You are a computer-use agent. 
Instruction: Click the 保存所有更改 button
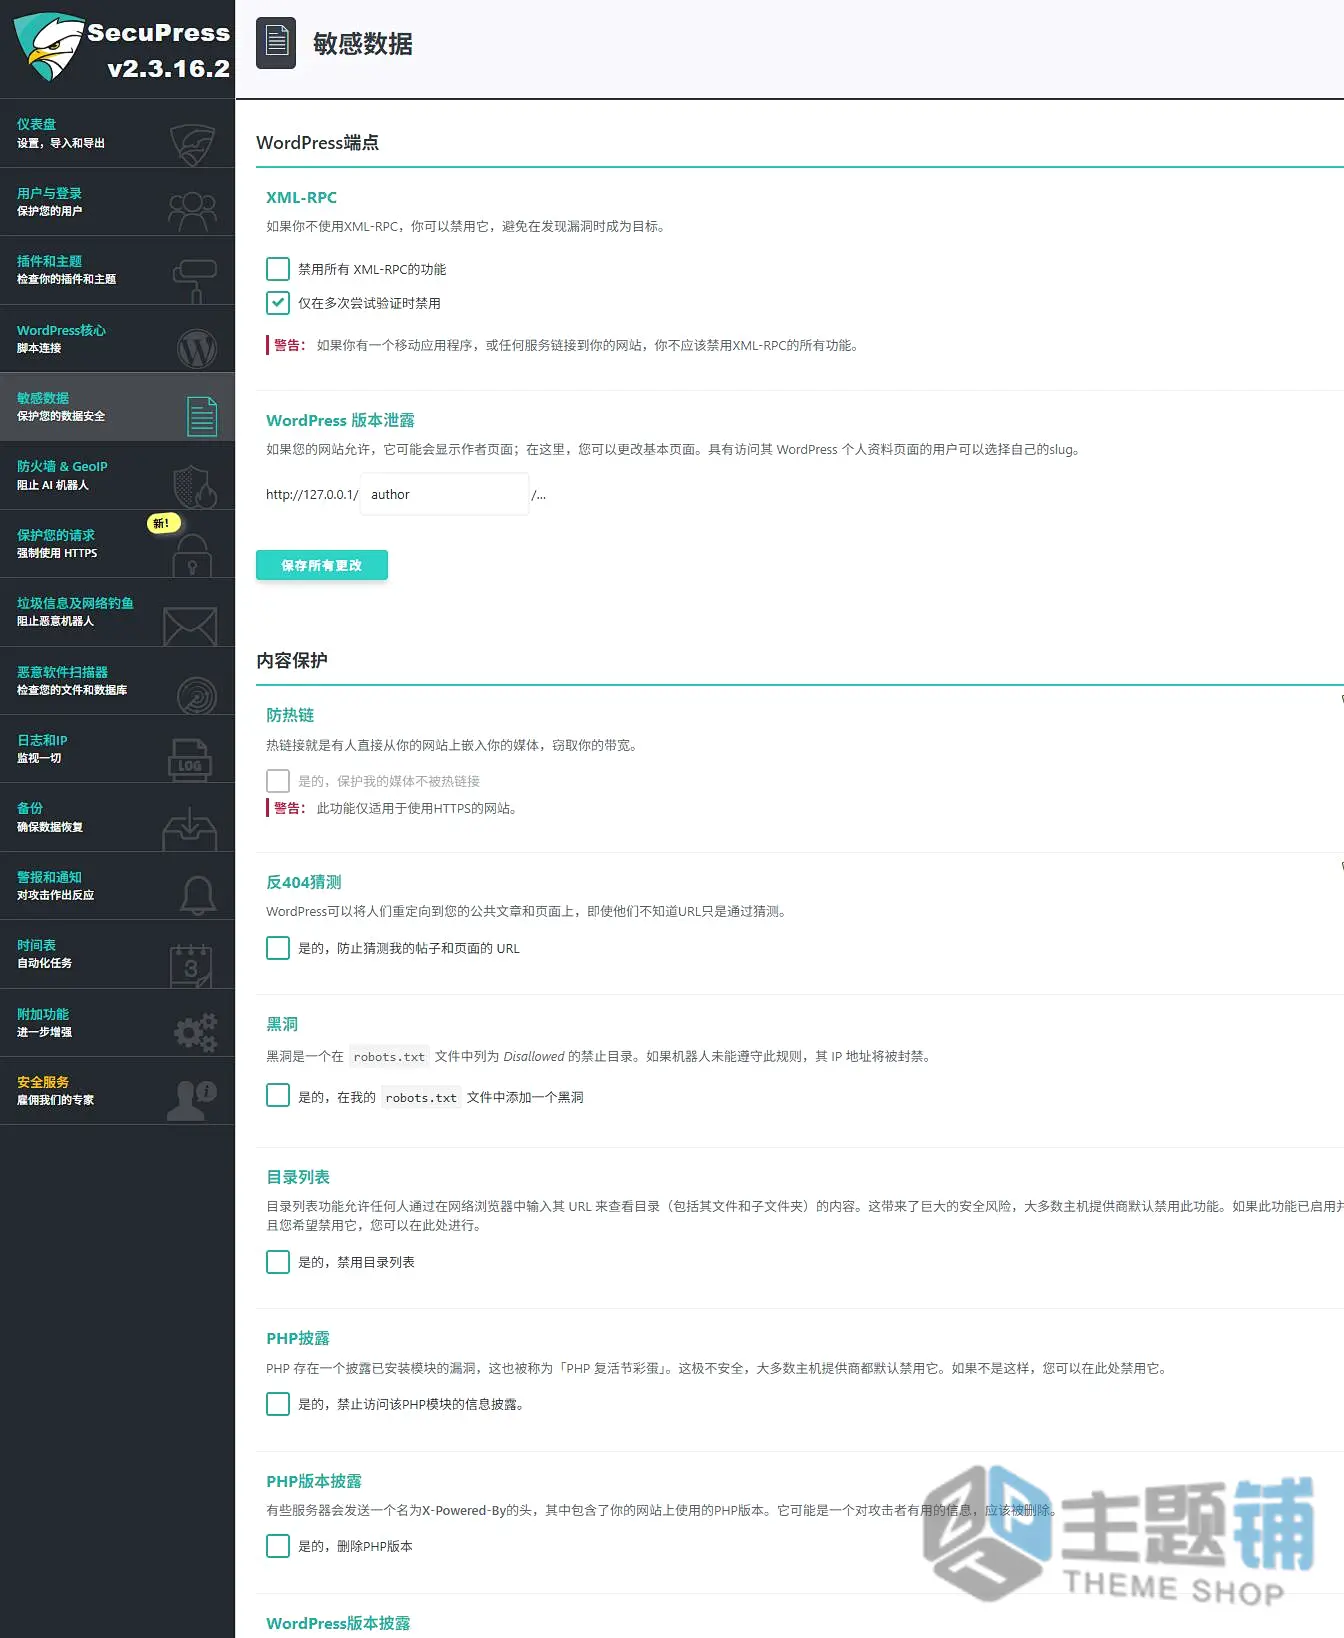point(321,565)
